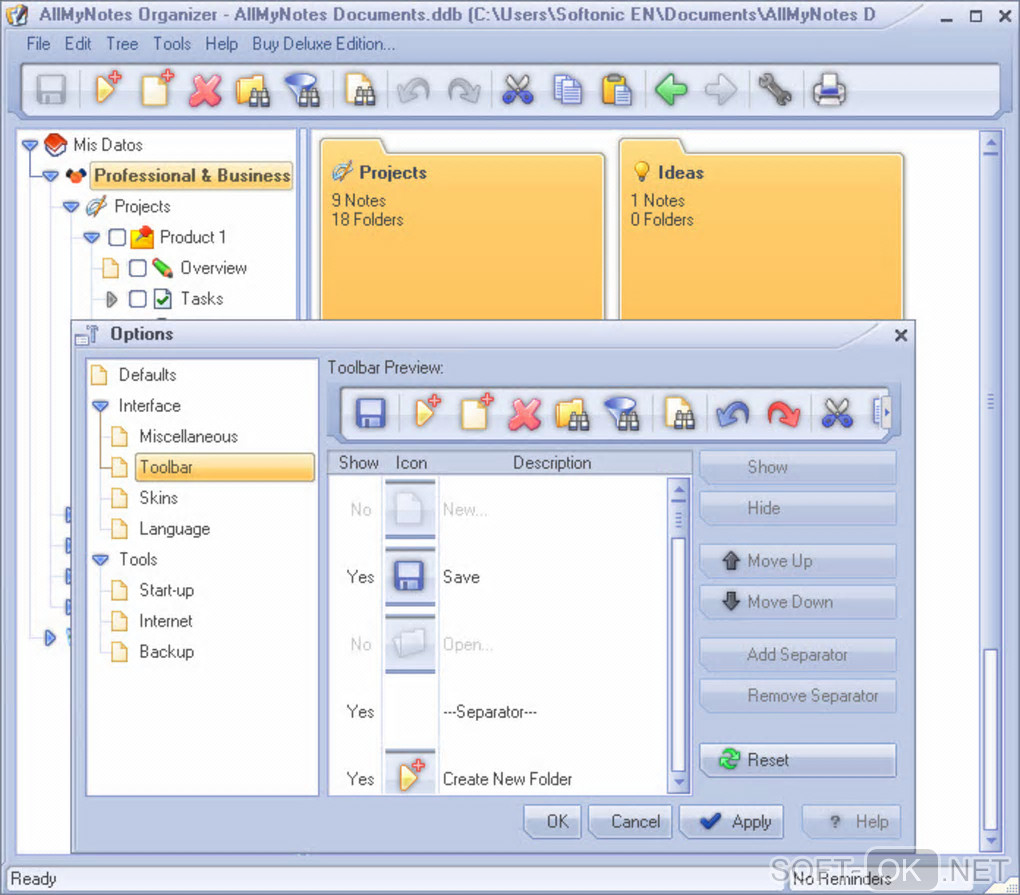This screenshot has height=895, width=1020.
Task: Click the Reset button
Action: pos(798,760)
